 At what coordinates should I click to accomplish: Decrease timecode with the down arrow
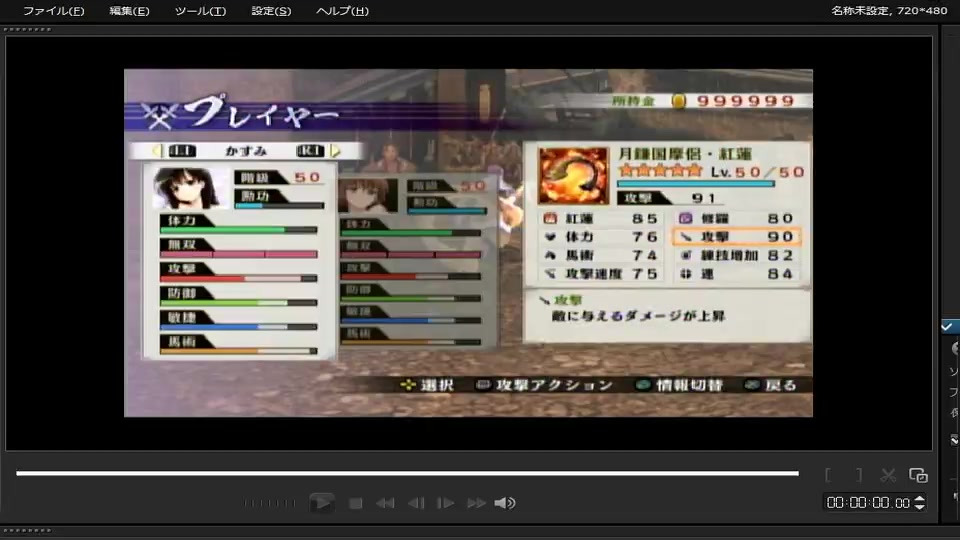(920, 507)
